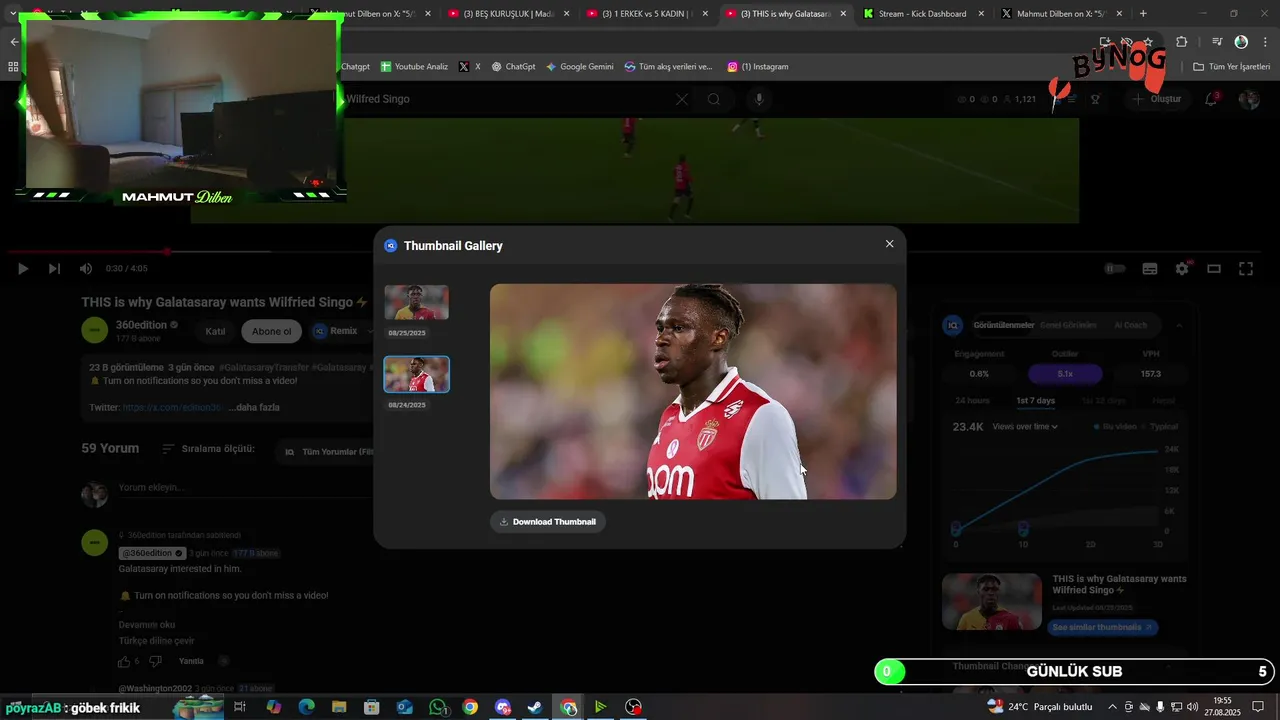
Task: Open the 360edition channel name
Action: pyautogui.click(x=141, y=325)
